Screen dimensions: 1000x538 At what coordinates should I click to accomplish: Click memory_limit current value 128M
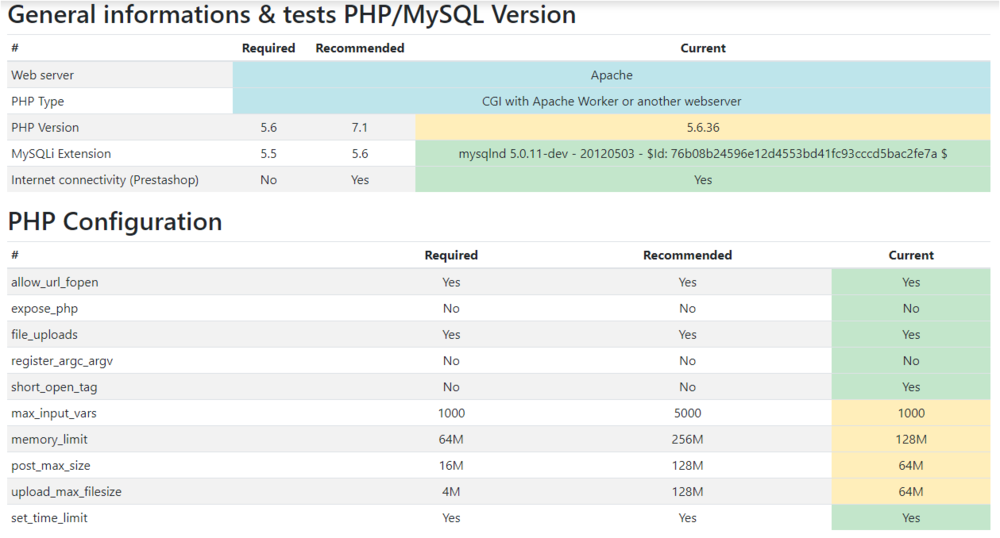(x=911, y=439)
